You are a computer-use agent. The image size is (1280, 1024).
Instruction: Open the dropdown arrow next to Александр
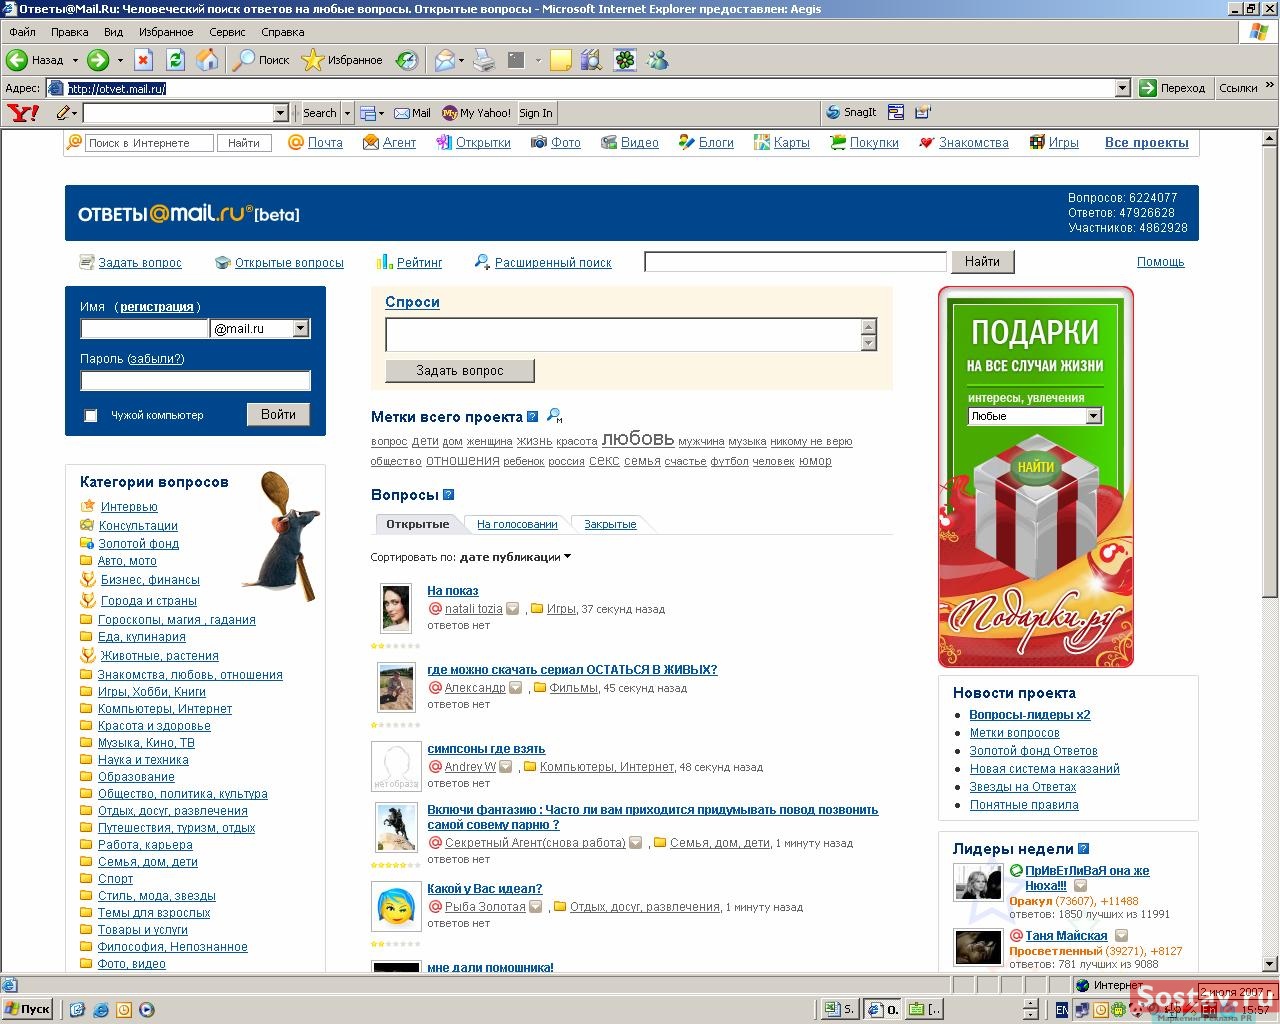click(516, 688)
